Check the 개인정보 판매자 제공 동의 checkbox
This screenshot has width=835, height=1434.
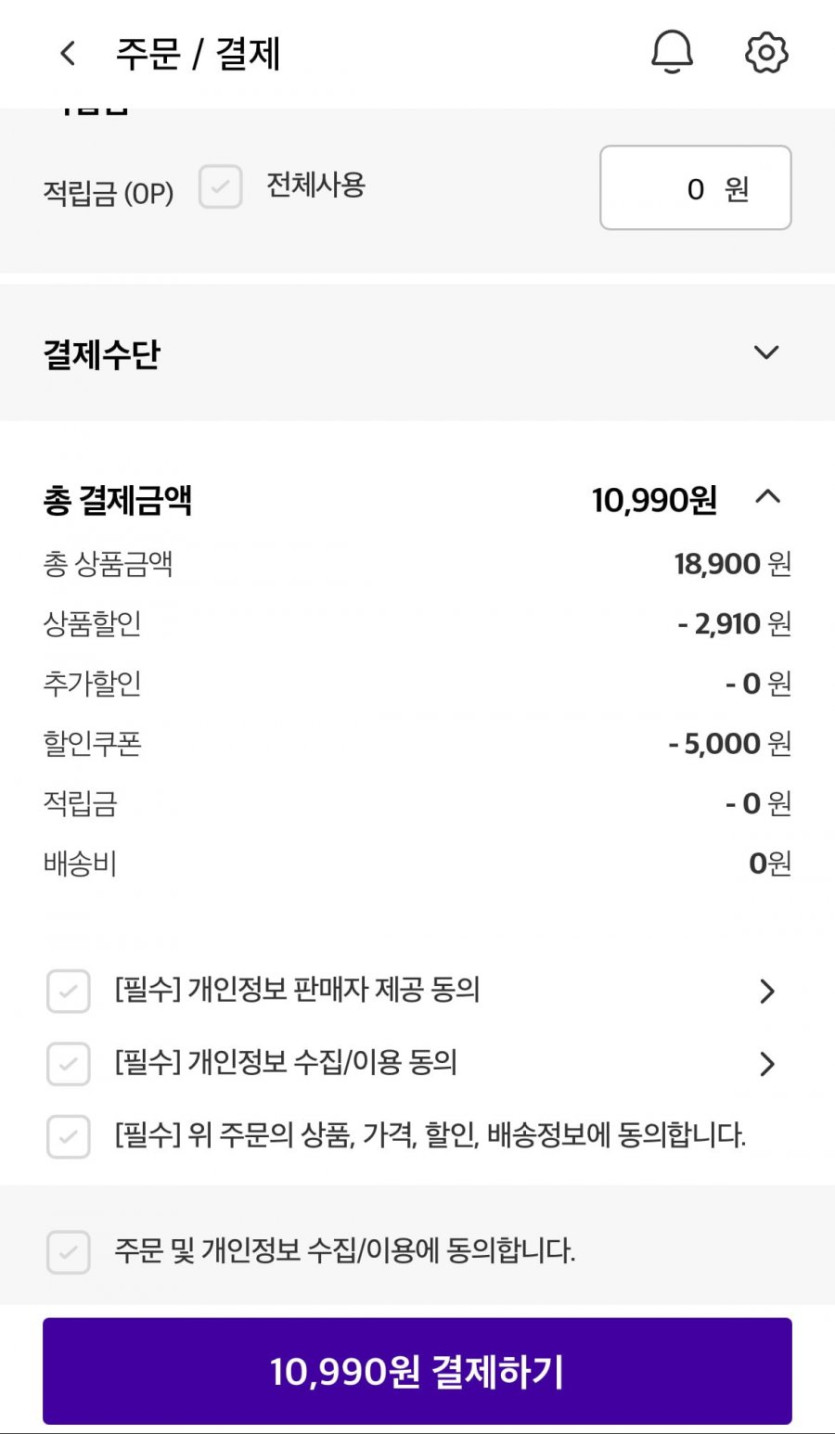click(68, 991)
